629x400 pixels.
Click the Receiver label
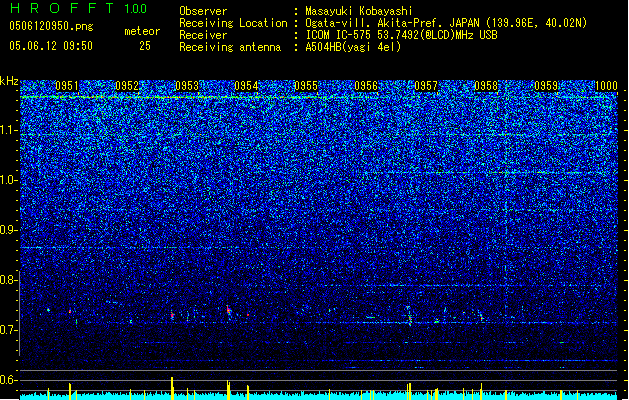pos(203,35)
